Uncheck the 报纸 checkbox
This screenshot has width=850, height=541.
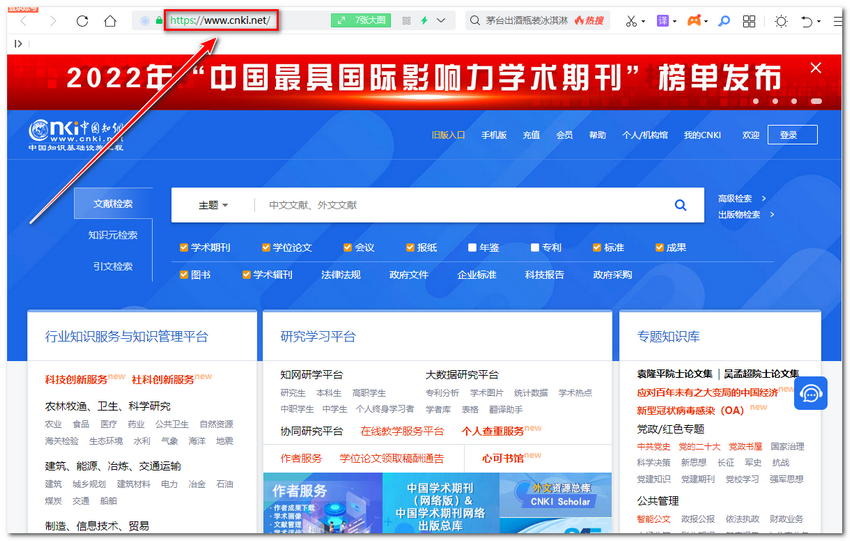tap(410, 248)
